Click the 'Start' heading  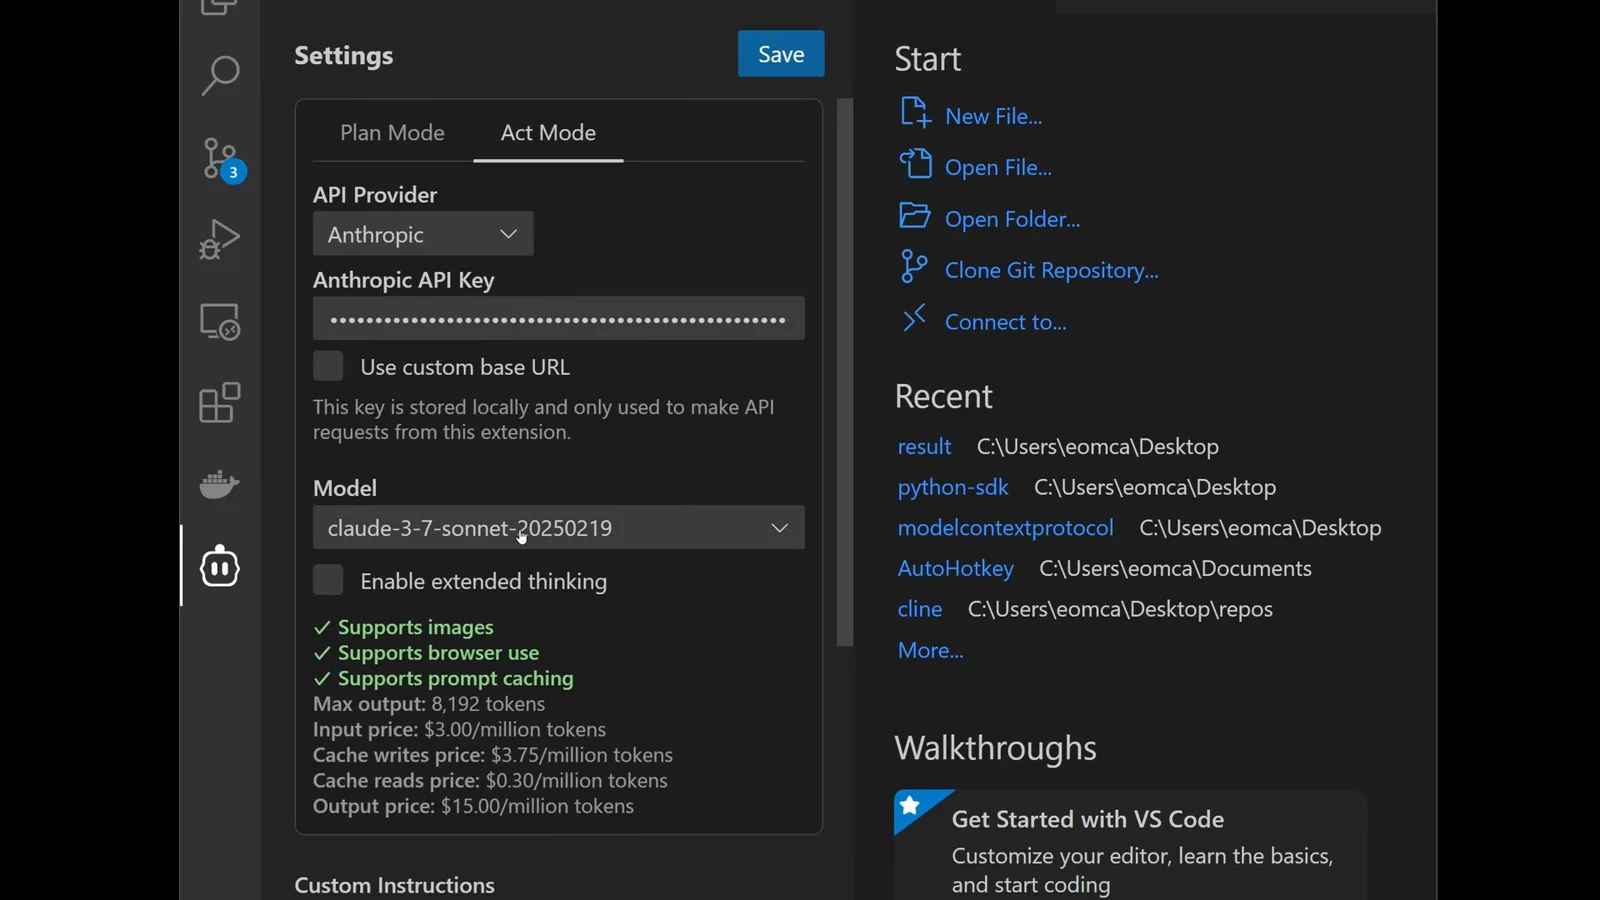(x=928, y=59)
